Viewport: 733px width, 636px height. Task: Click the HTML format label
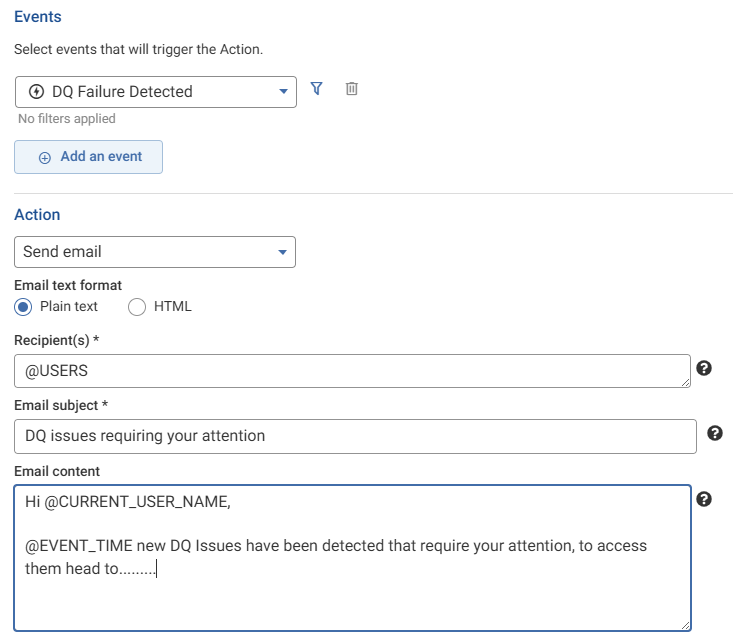point(172,307)
